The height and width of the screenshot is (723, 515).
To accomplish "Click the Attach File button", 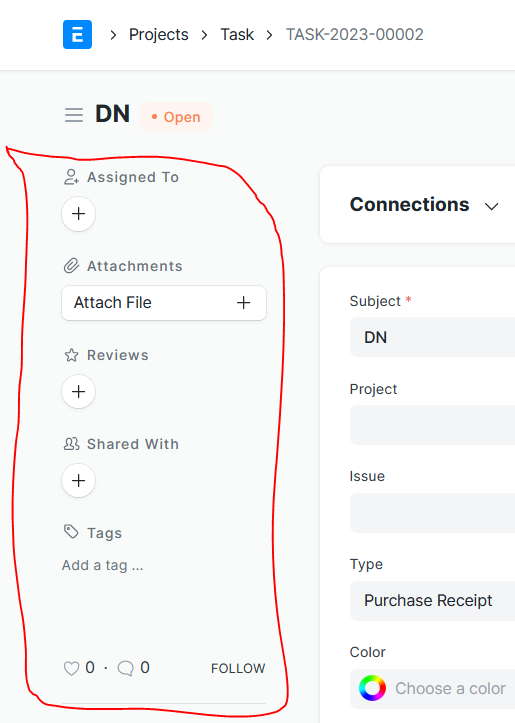I will (164, 302).
